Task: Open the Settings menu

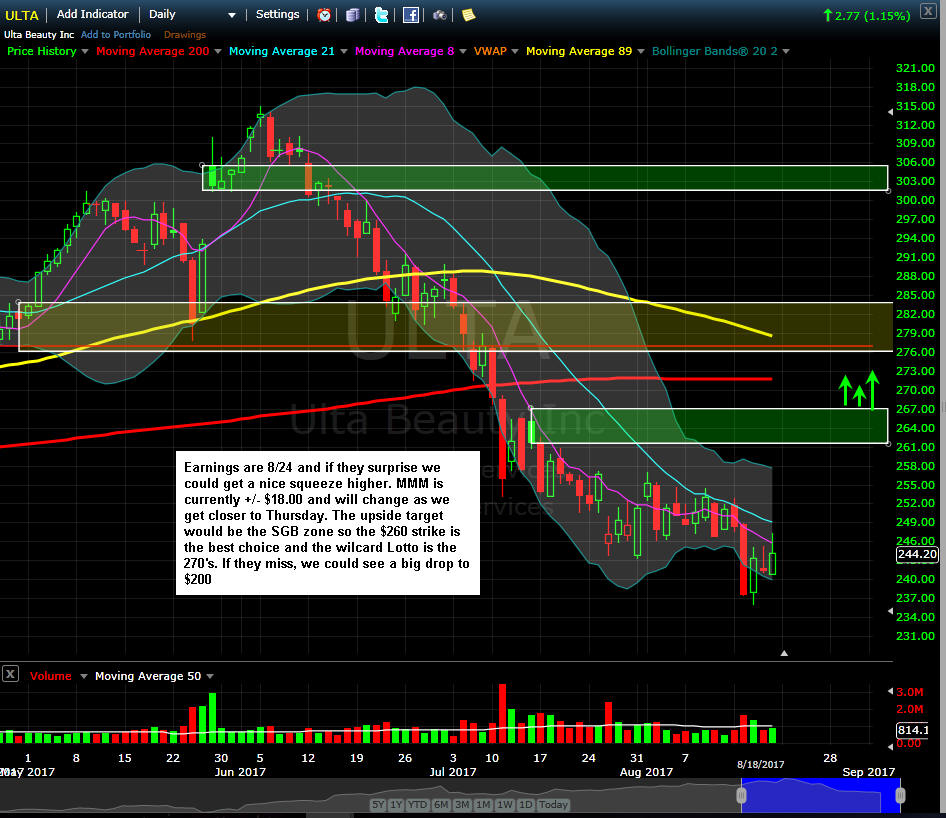Action: click(277, 15)
